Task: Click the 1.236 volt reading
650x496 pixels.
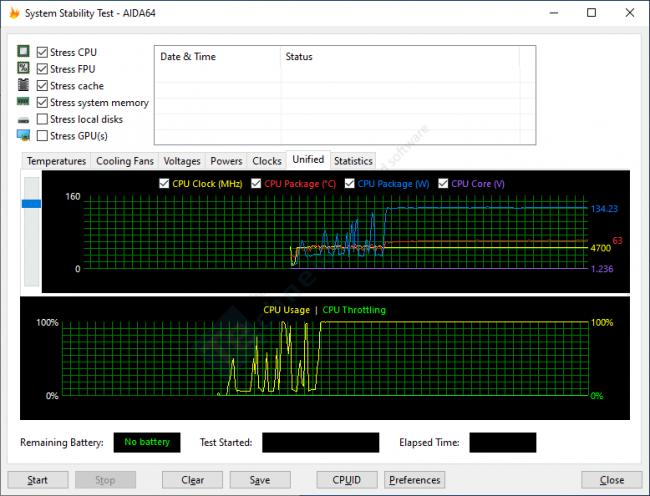Action: [x=602, y=269]
